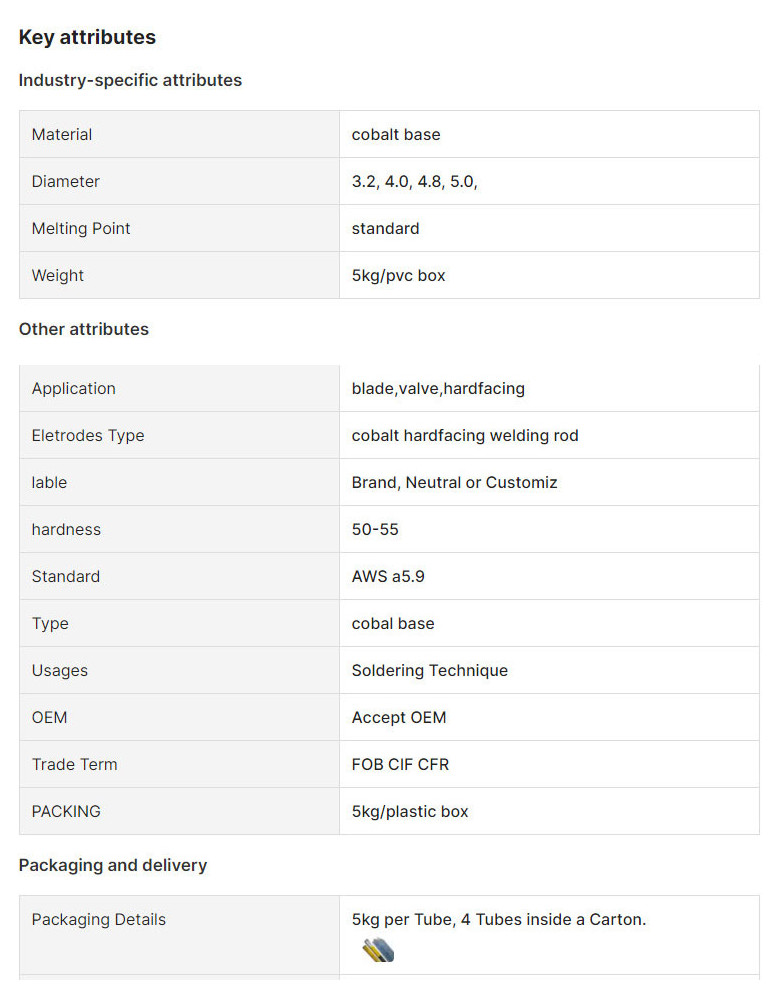Click the 5kg/plastic box packing value
The height and width of the screenshot is (990, 779).
pos(410,811)
